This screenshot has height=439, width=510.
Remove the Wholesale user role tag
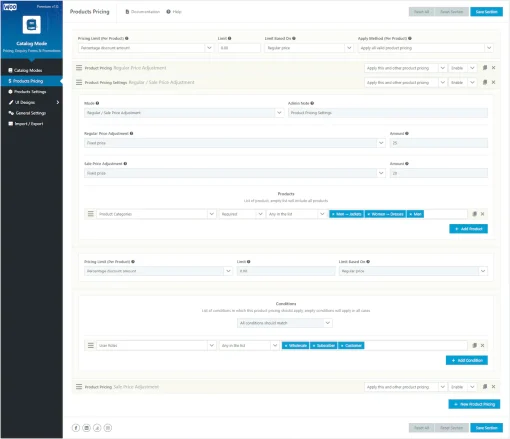pos(286,346)
